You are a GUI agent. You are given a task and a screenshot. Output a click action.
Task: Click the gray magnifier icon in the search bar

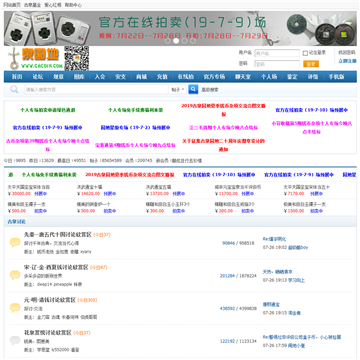14,89
